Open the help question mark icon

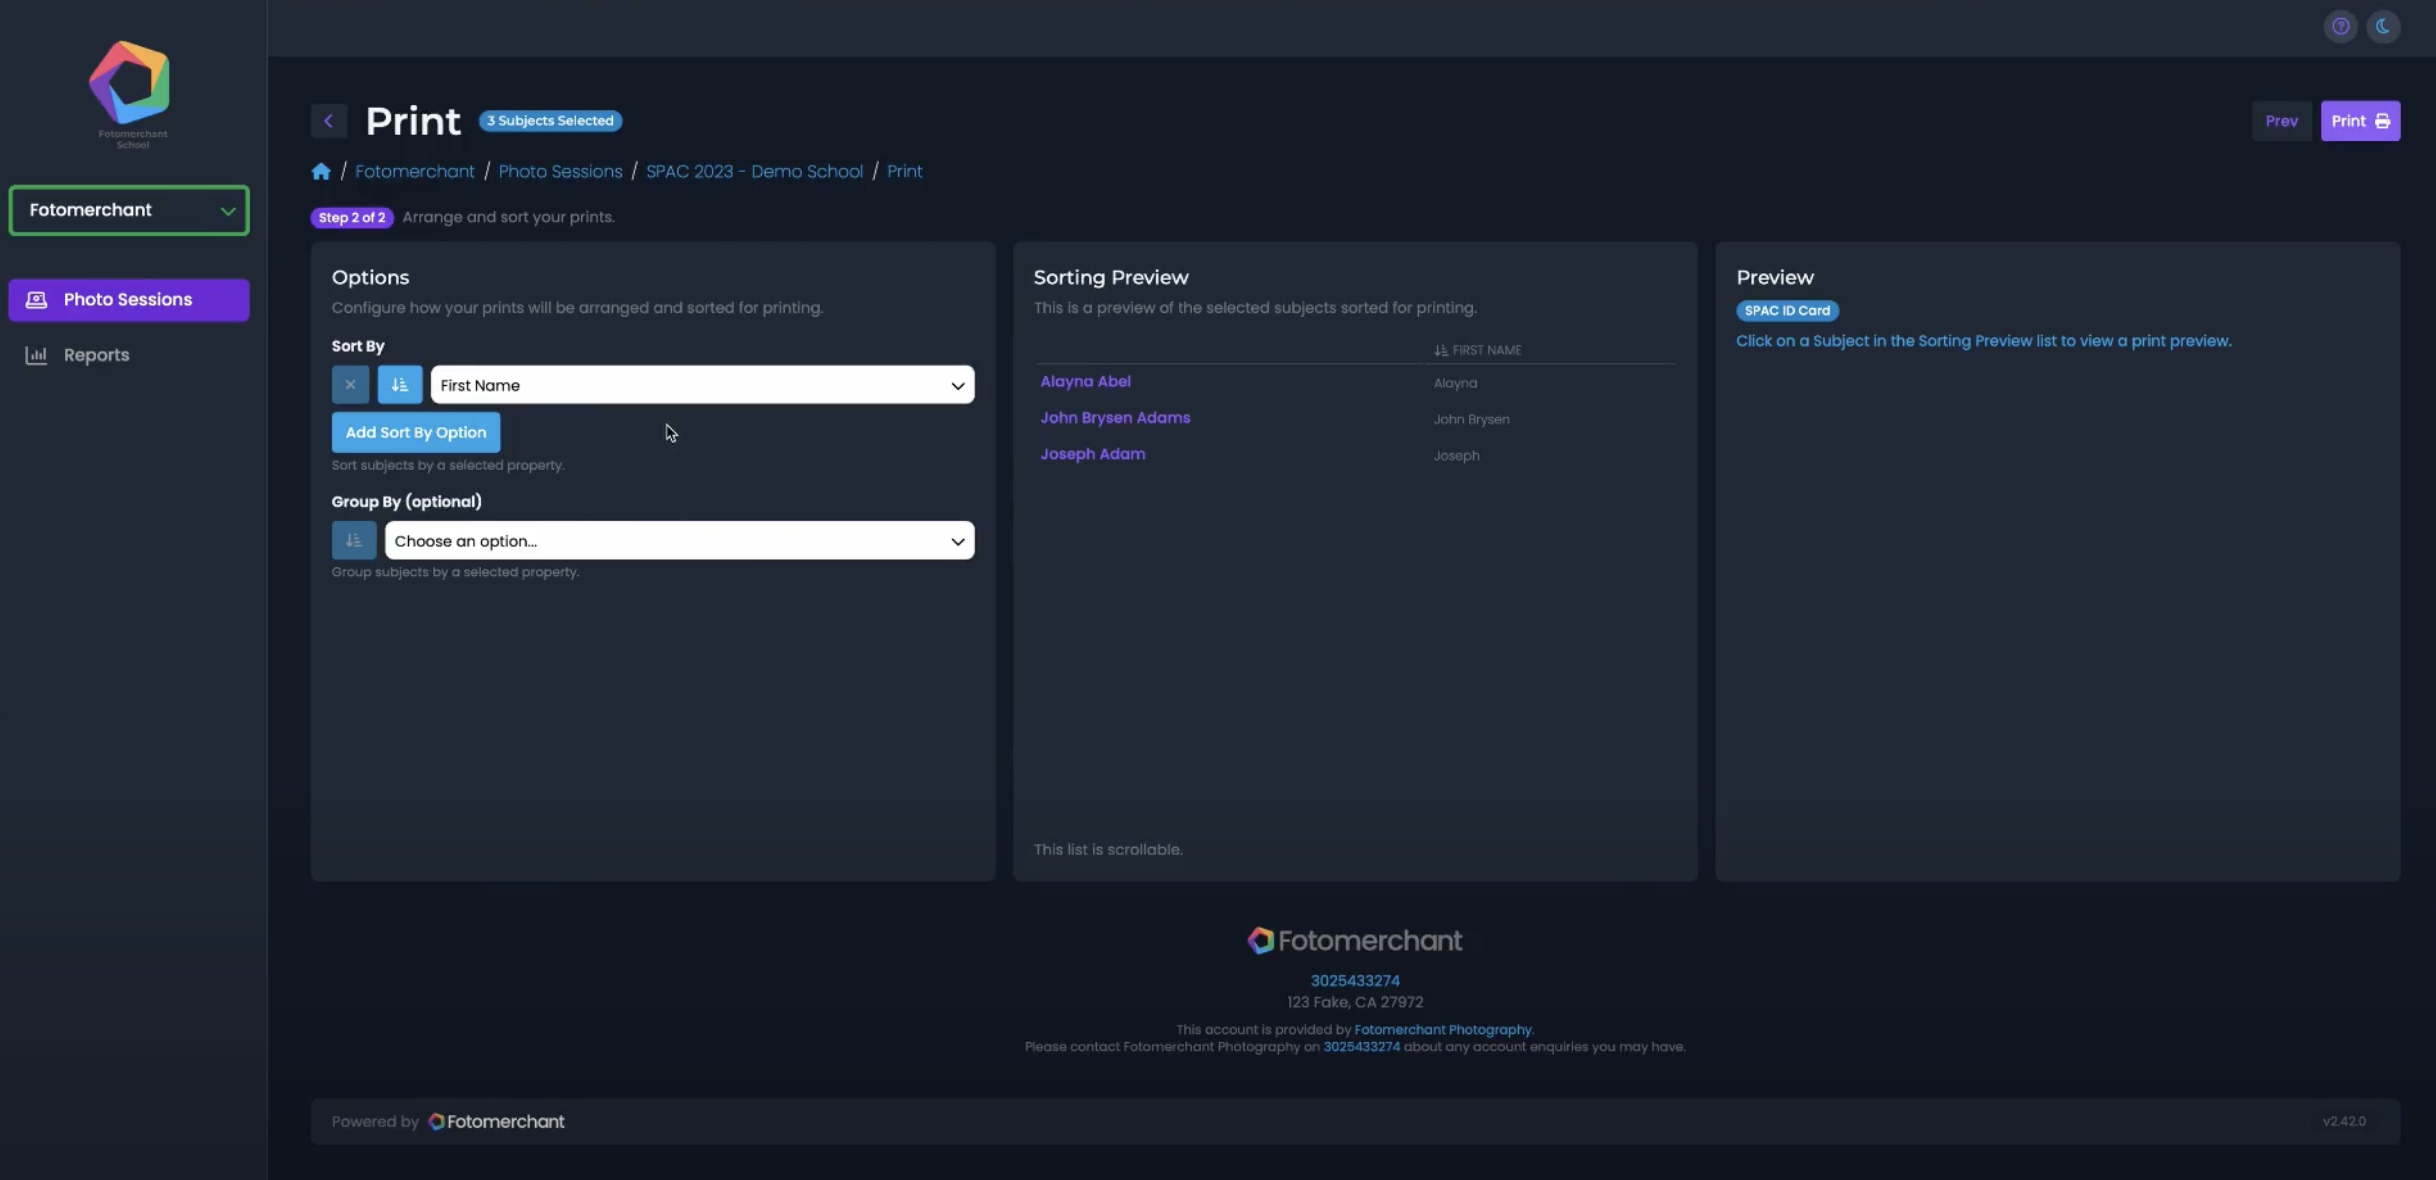(x=2340, y=26)
